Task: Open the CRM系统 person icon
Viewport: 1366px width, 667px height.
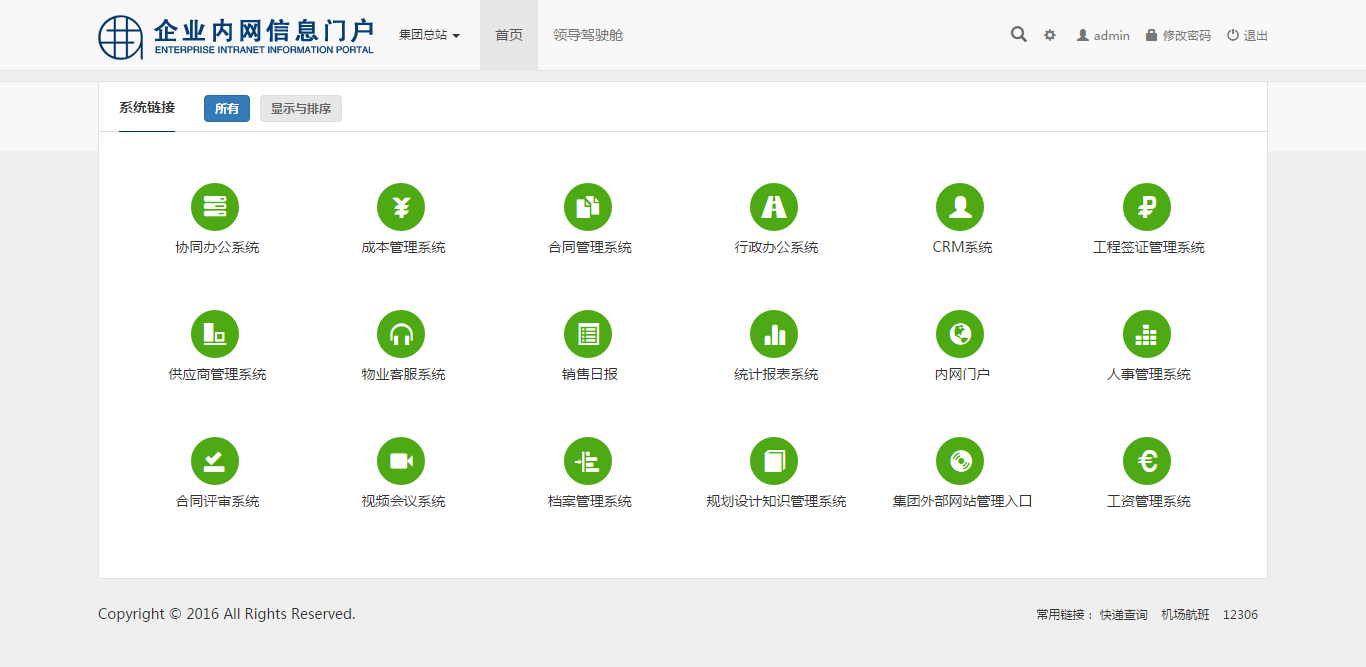Action: tap(960, 207)
